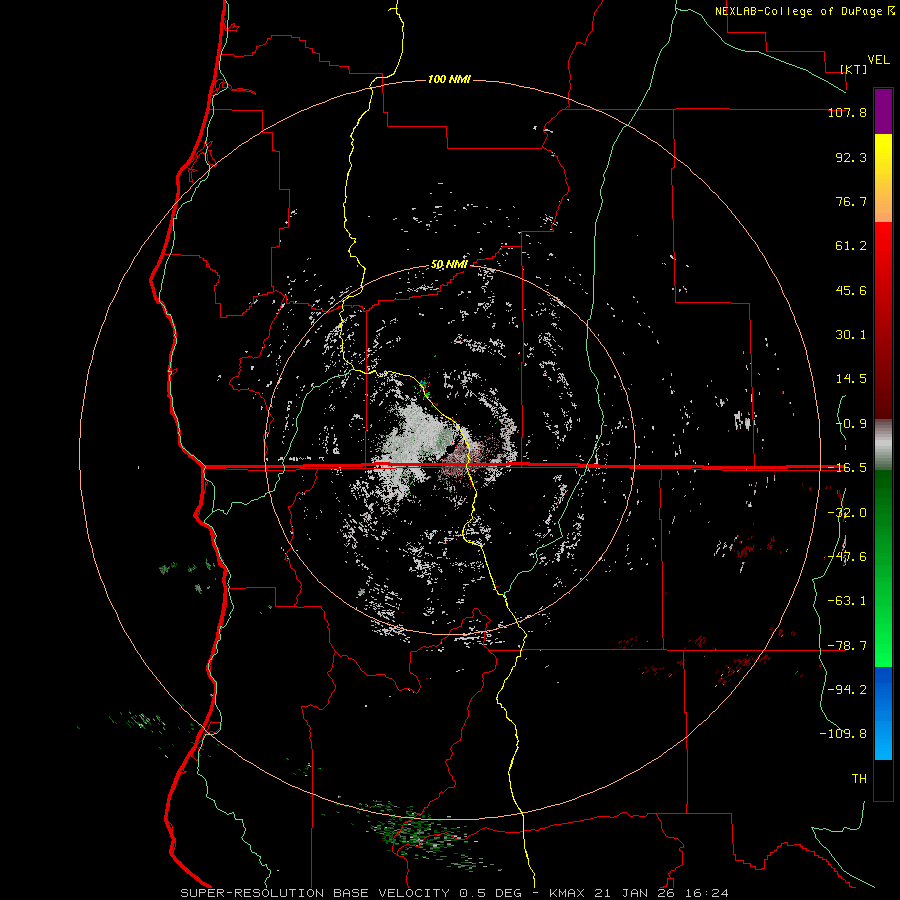Screen dimensions: 900x900
Task: Click the purple band of the color scale
Action: coord(883,111)
